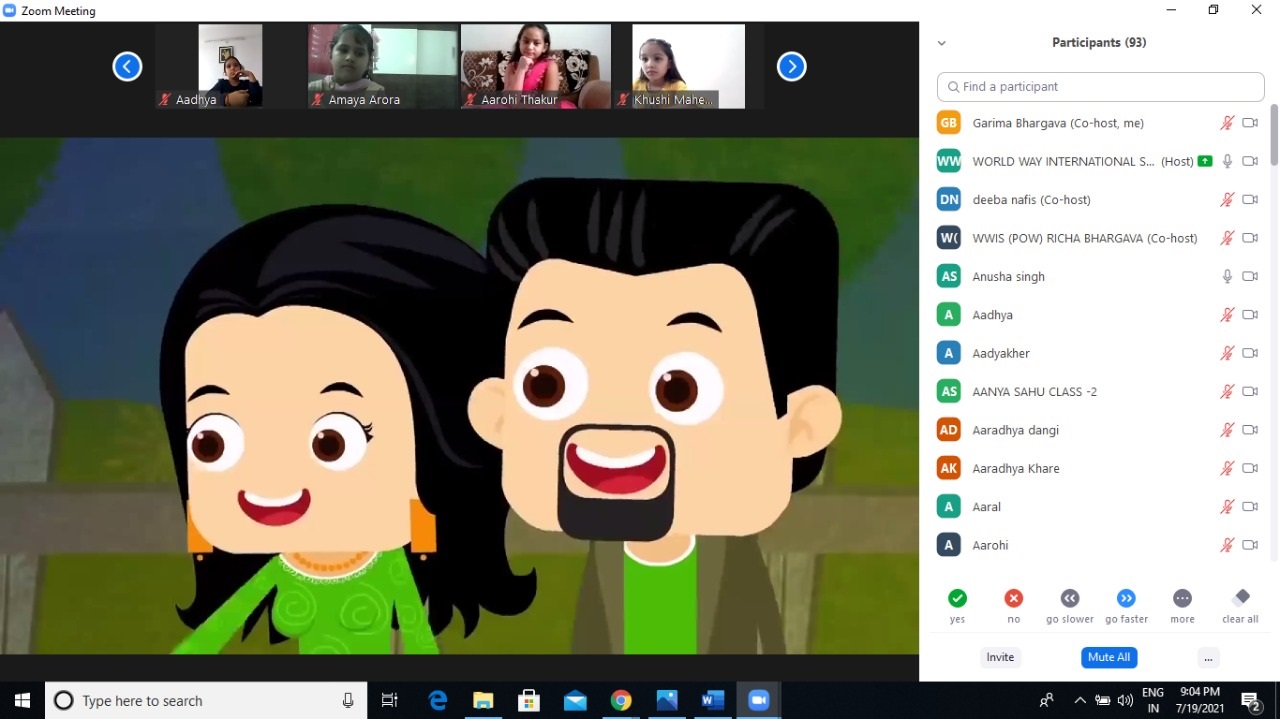Viewport: 1280px width, 719px height.
Task: Click the host's video camera icon
Action: [x=1250, y=161]
